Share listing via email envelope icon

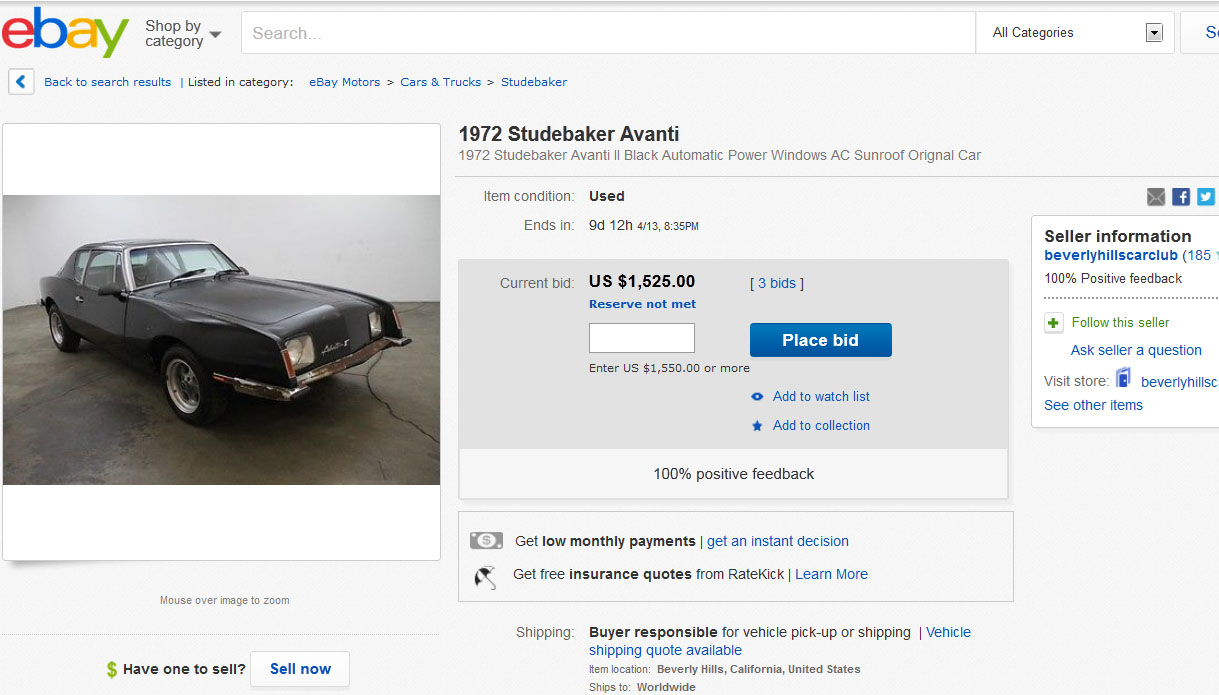pos(1156,197)
